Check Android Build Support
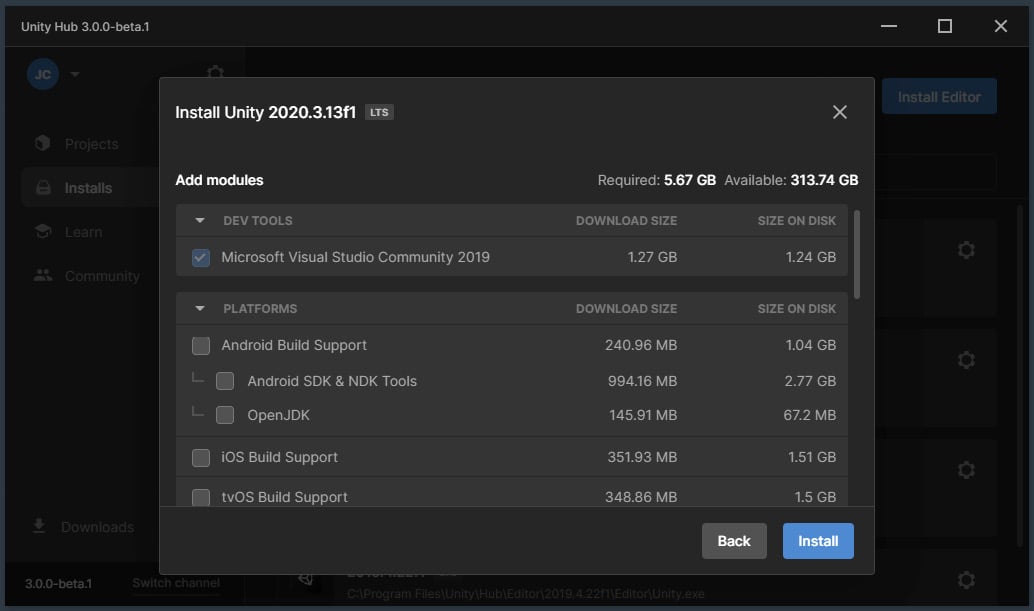 (x=201, y=345)
